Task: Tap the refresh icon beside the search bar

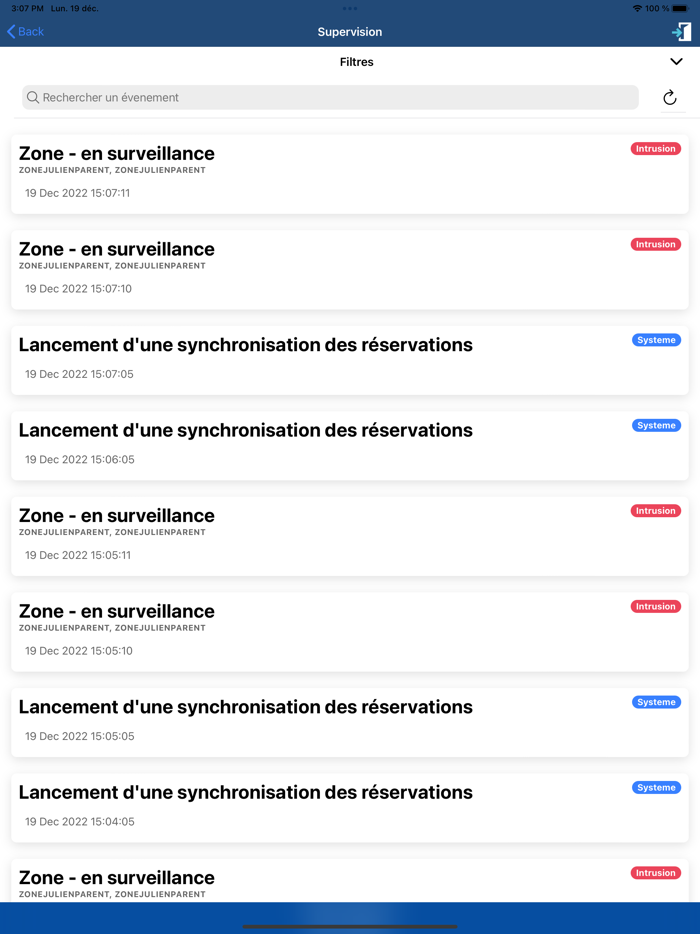Action: [669, 97]
